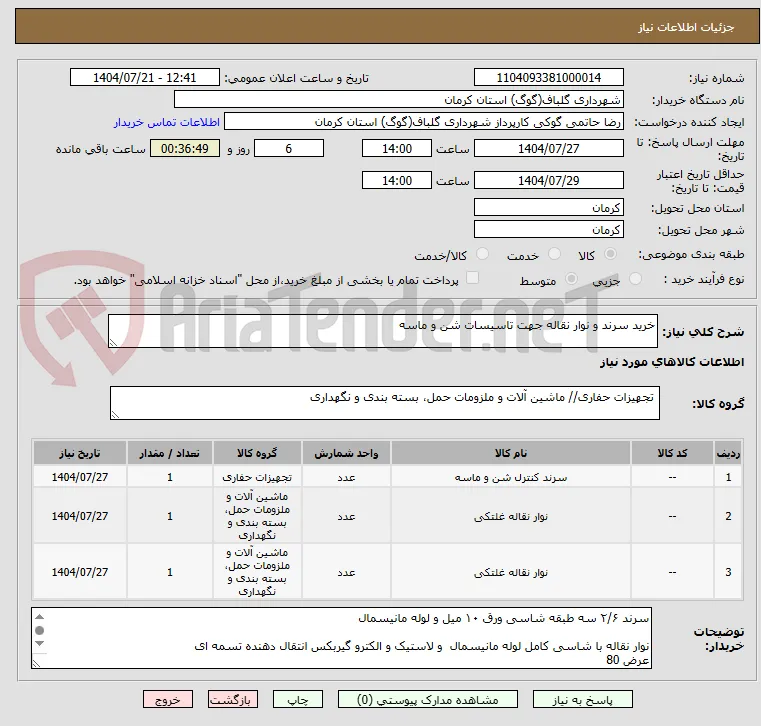Click the شرح کلی نیاز text area
This screenshot has height=726, width=761.
point(382,331)
